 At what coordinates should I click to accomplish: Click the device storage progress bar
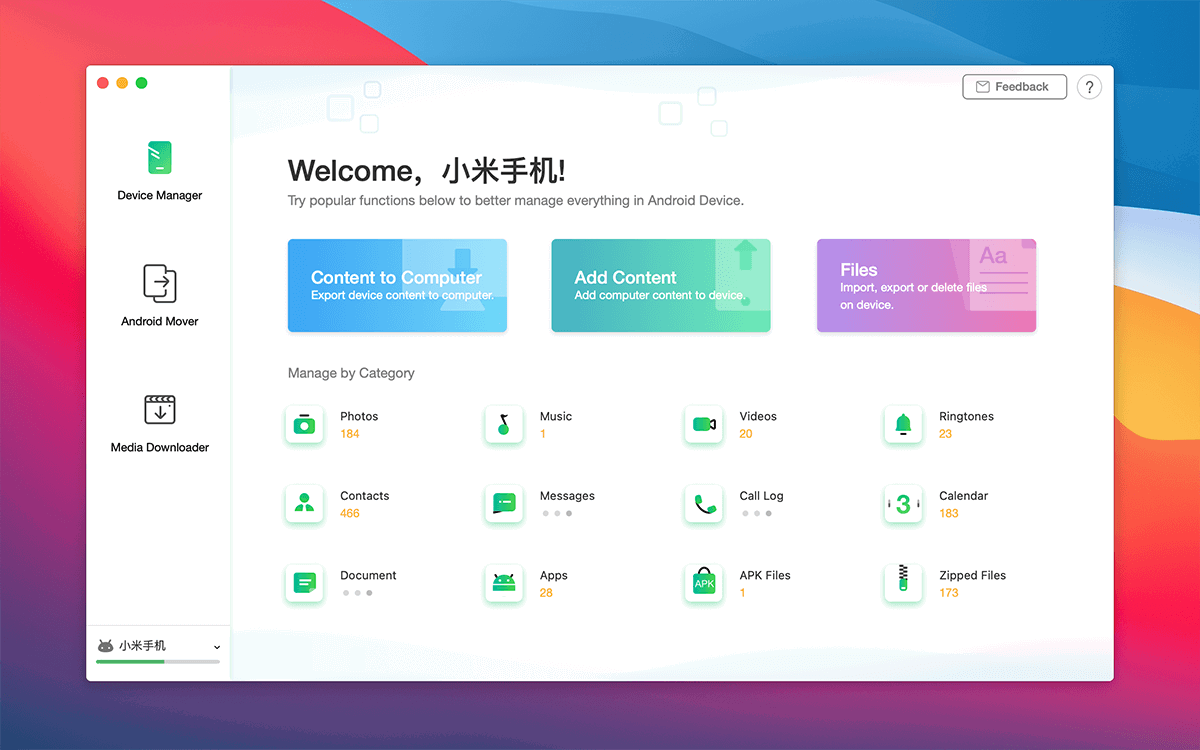coord(158,662)
